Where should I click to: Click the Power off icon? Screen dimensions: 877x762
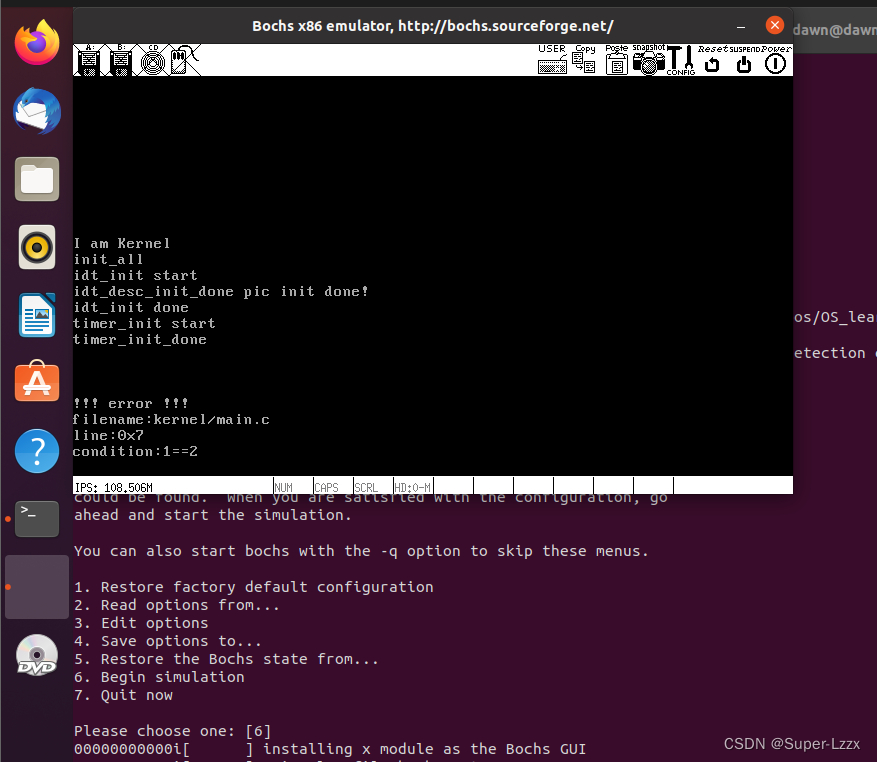pyautogui.click(x=776, y=59)
